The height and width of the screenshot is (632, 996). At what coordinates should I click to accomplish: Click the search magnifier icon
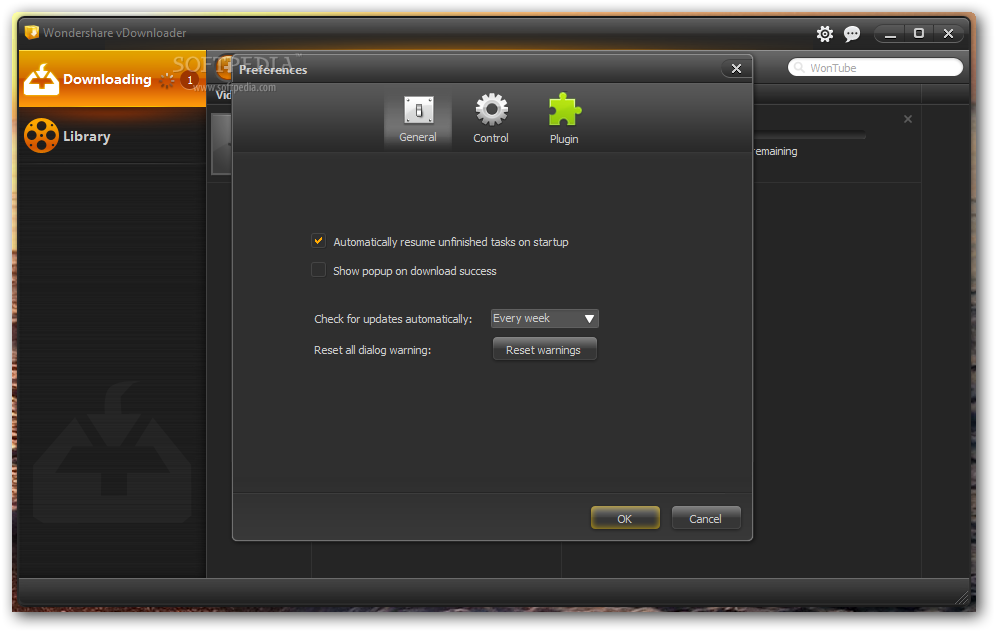tap(800, 67)
